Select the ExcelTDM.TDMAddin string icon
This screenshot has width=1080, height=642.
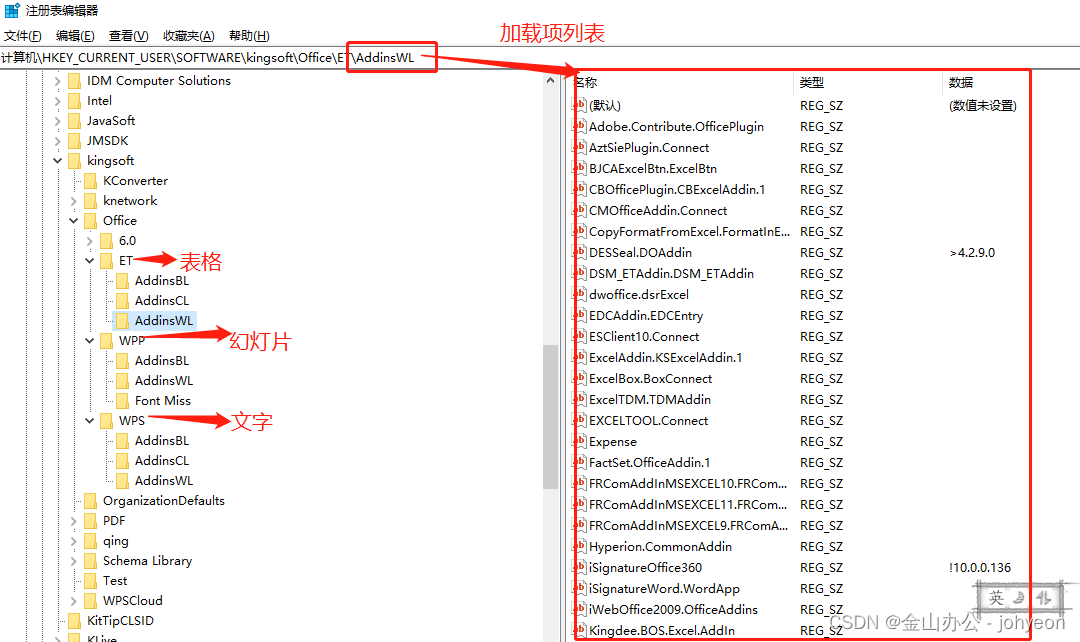click(580, 400)
